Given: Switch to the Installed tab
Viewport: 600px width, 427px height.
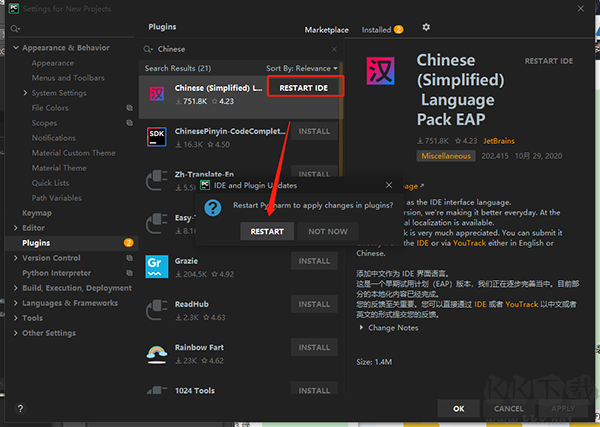Looking at the screenshot, I should click(382, 30).
